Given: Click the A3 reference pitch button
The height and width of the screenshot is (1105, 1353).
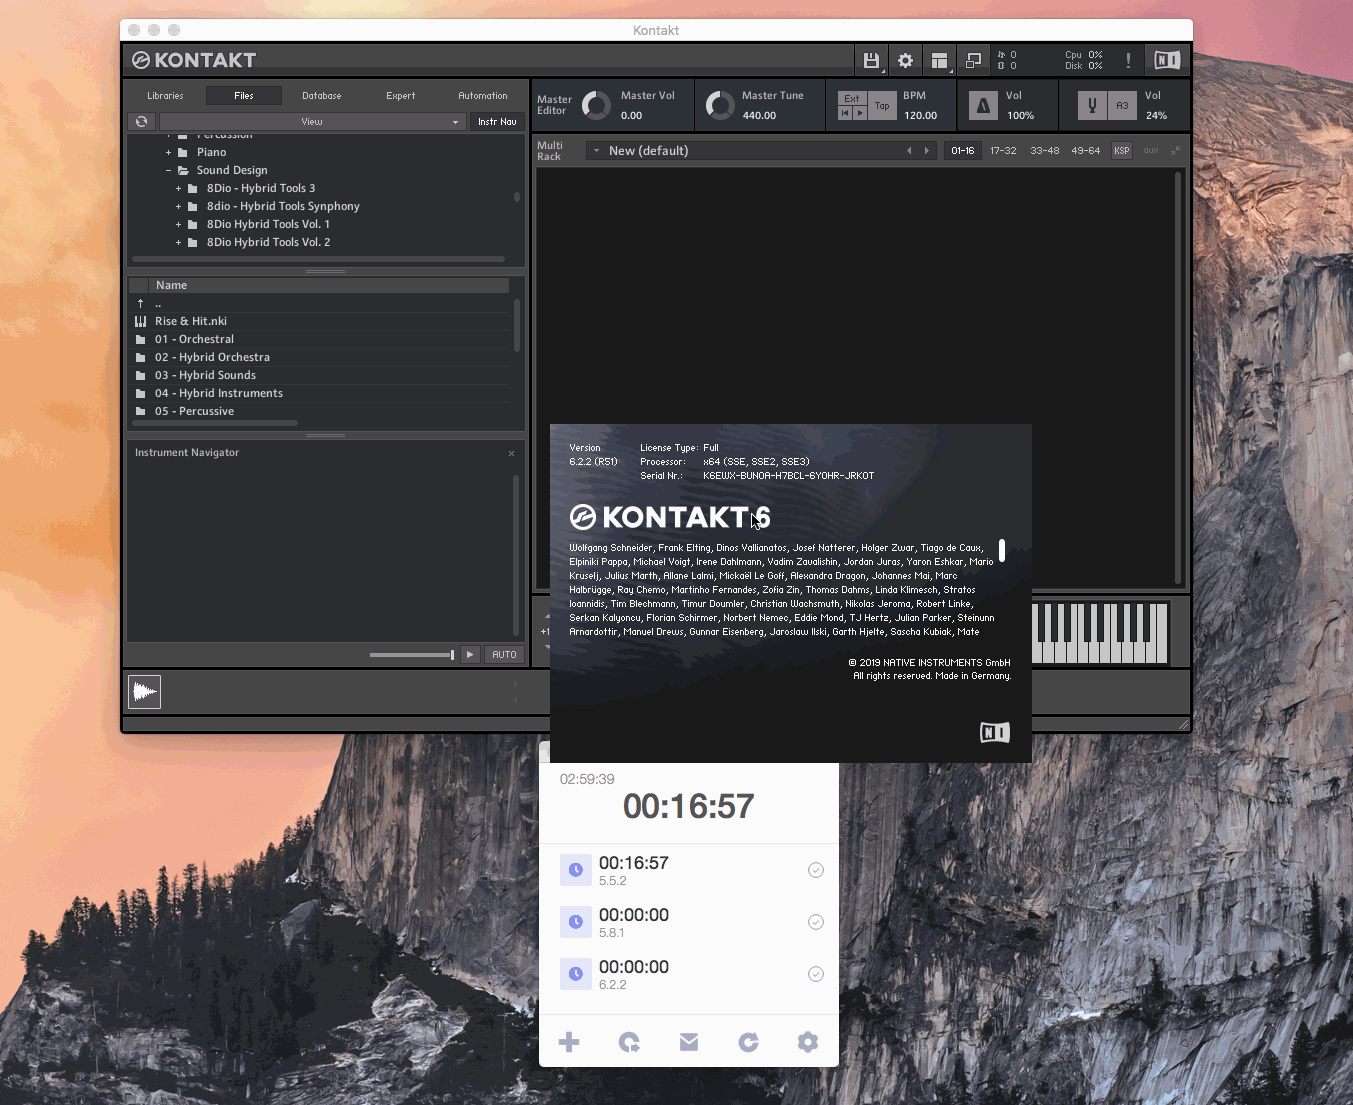Looking at the screenshot, I should tap(1122, 106).
